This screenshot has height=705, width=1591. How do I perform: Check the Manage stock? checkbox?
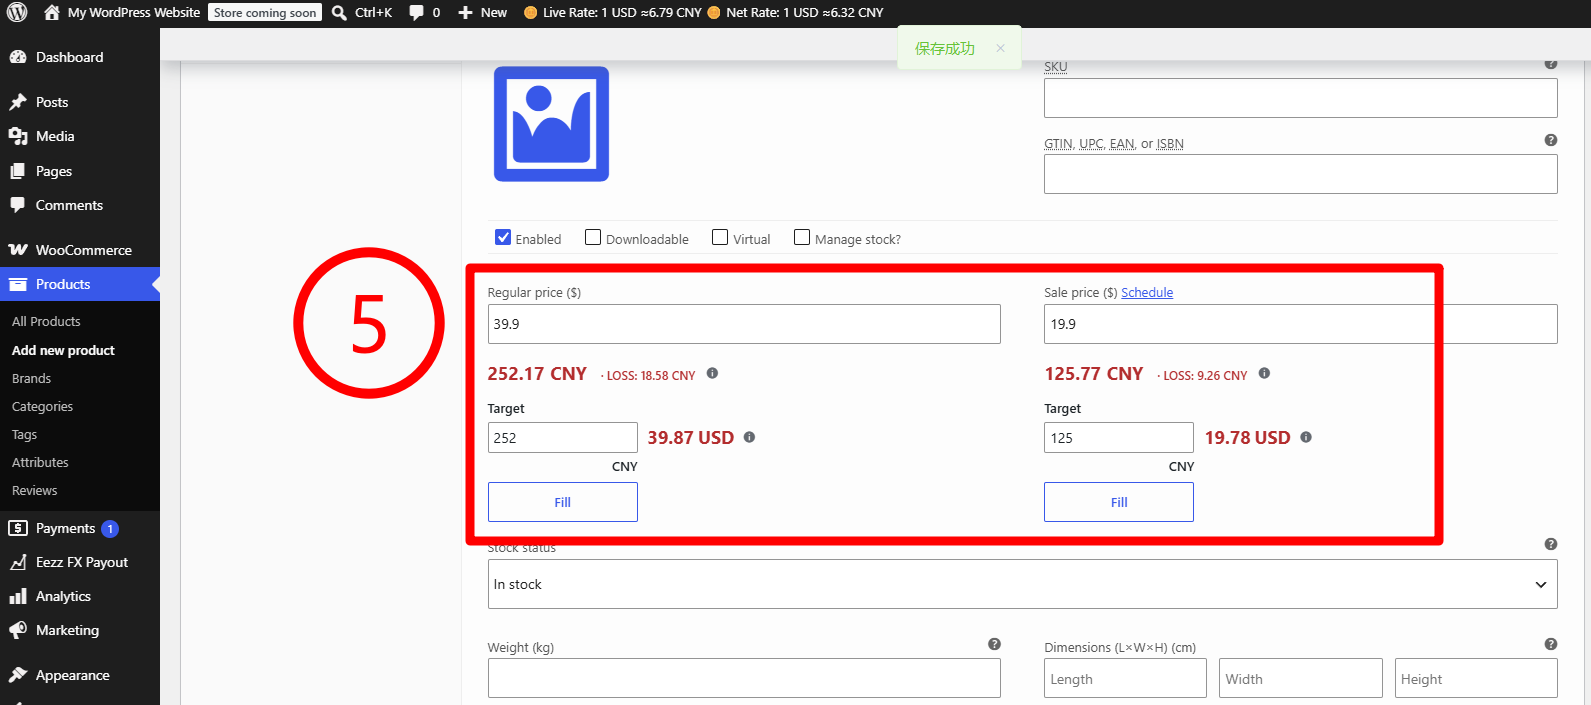(802, 237)
